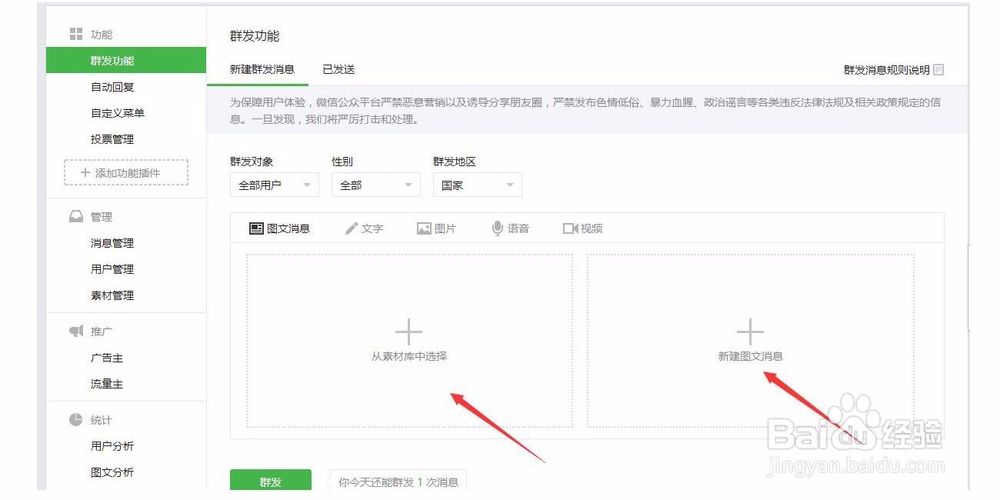Image resolution: width=1000 pixels, height=500 pixels.
Task: Switch to the 新建群发消息 tab
Action: coord(262,70)
